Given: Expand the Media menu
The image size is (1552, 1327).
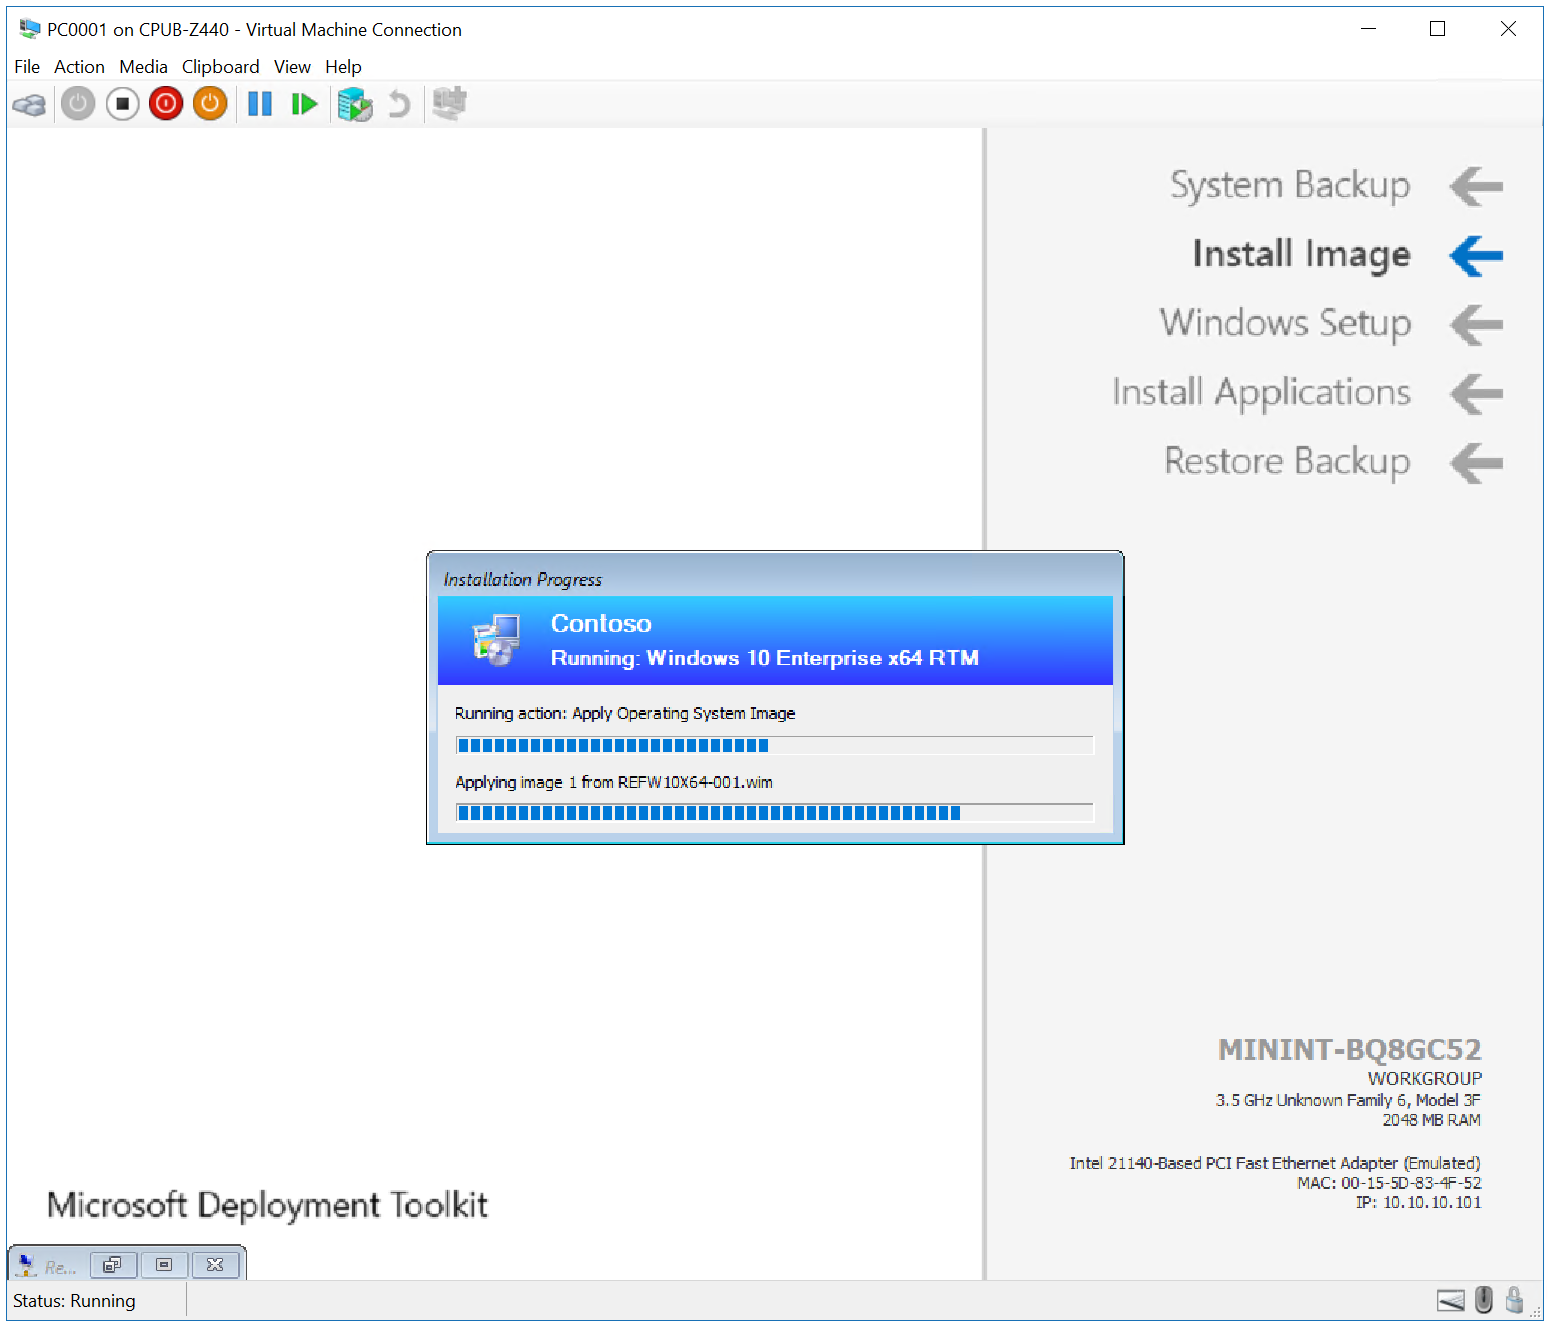Looking at the screenshot, I should [x=143, y=67].
